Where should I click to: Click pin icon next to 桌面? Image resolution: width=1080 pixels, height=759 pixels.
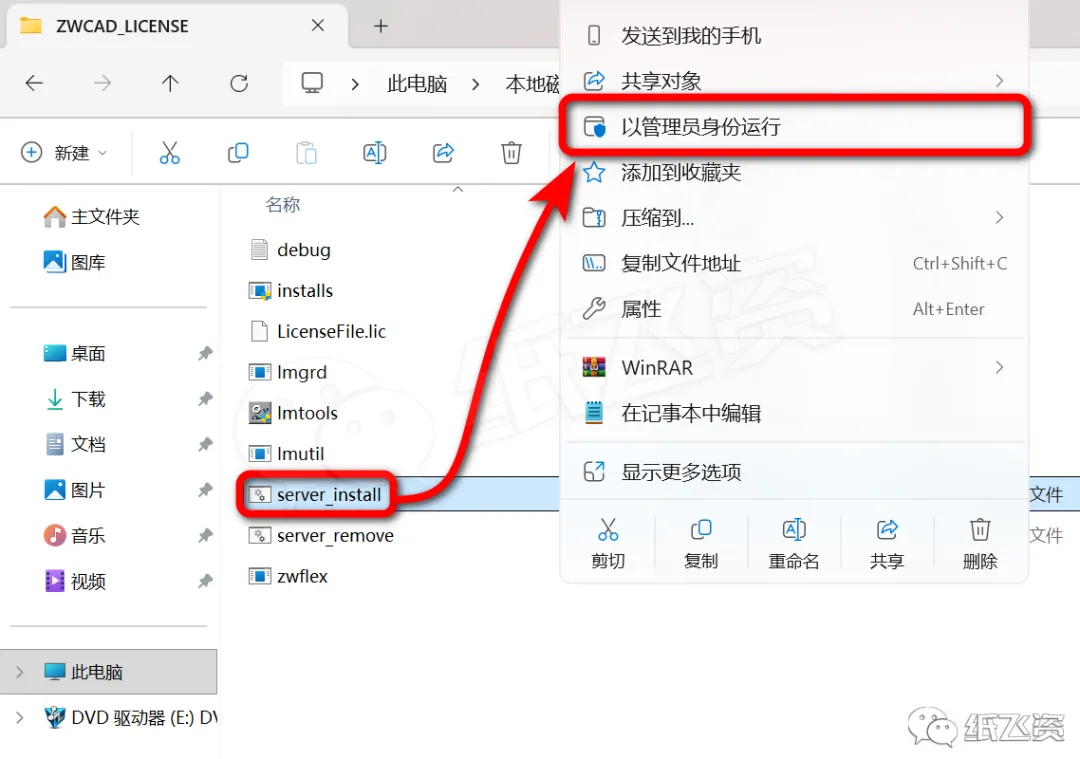click(205, 354)
